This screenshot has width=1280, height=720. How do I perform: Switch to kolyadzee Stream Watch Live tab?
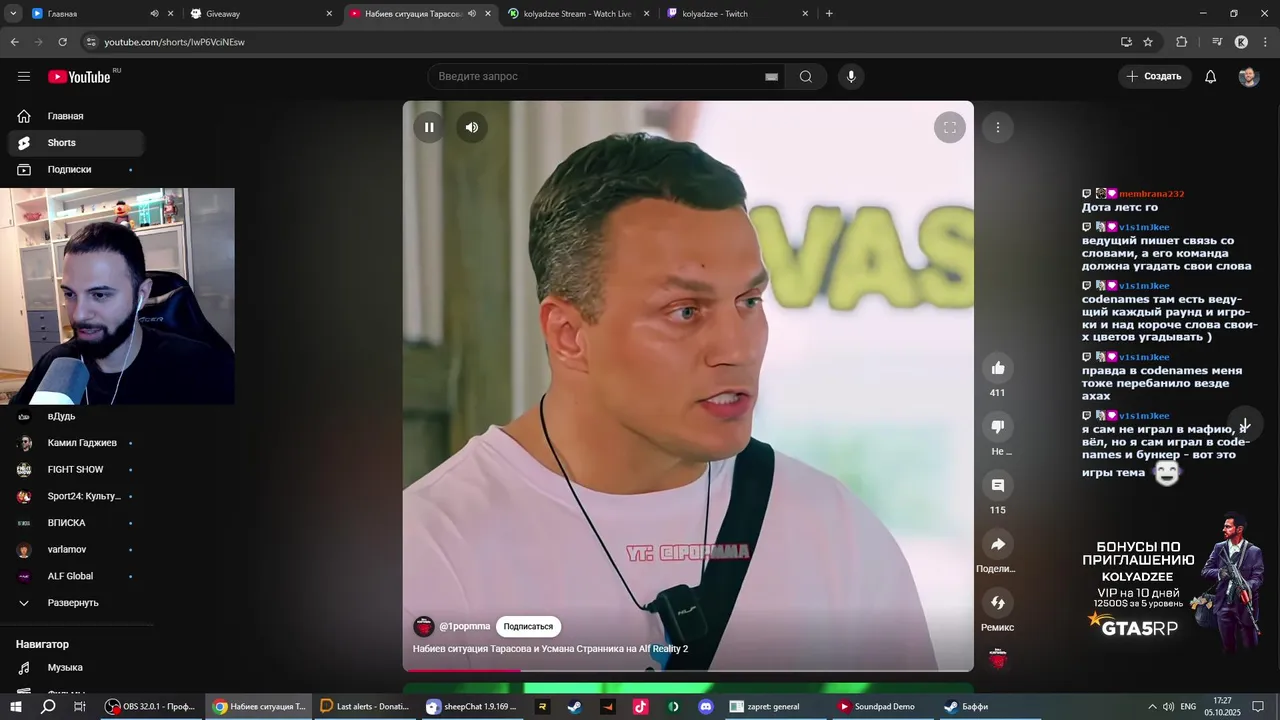[x=578, y=14]
